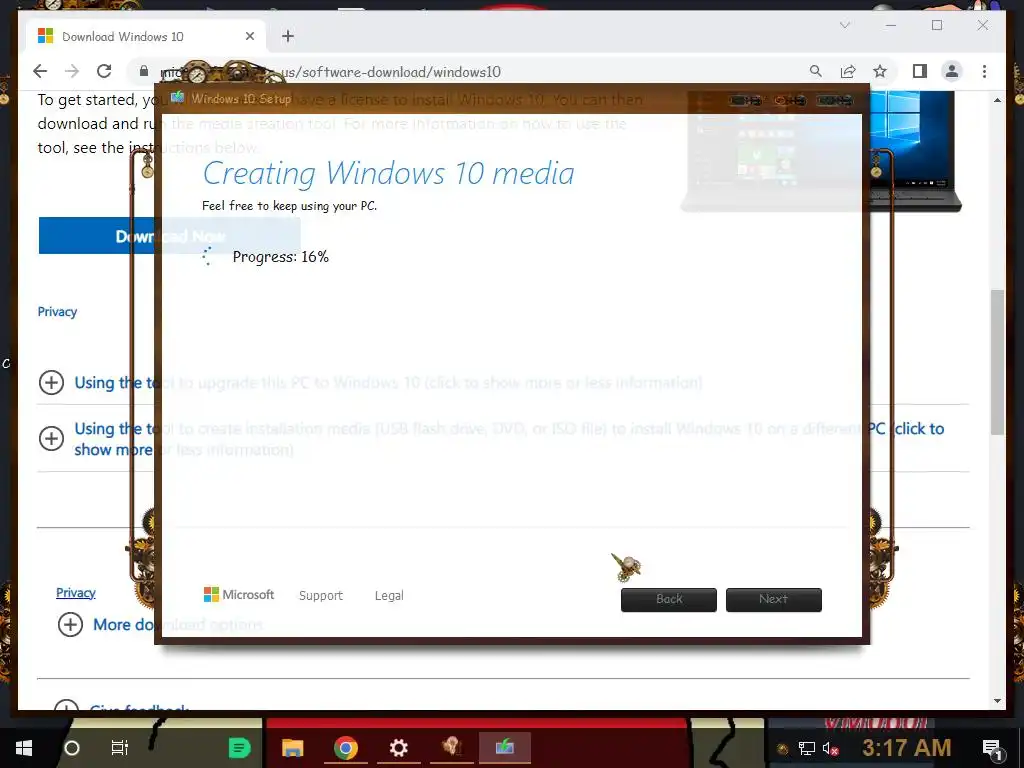
Task: Switch to Google Chrome on the taskbar
Action: [345, 748]
